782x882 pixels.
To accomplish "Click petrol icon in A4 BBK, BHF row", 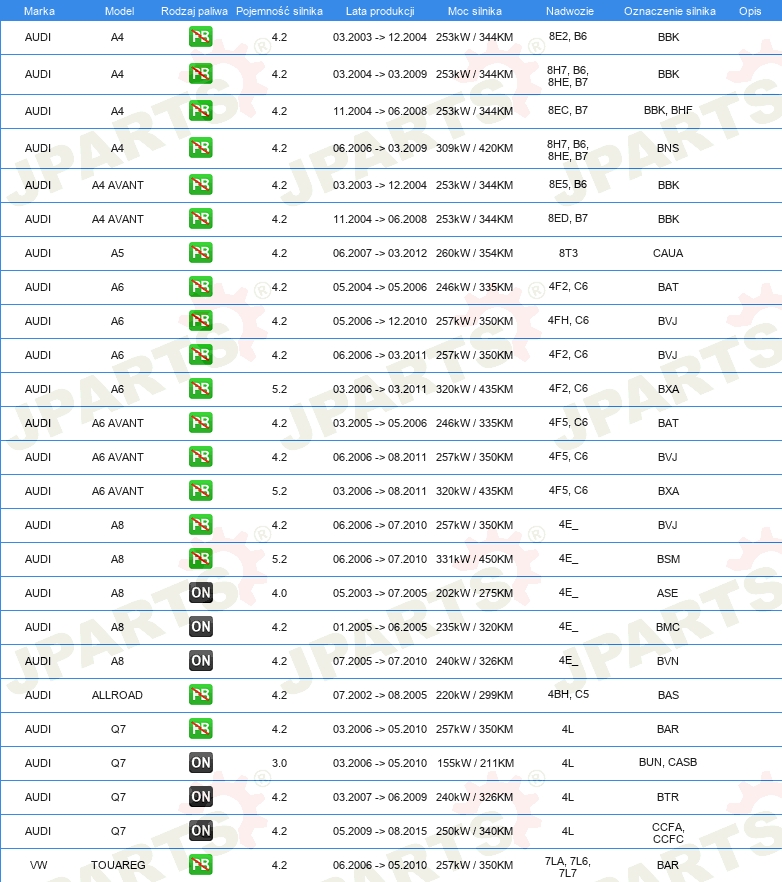I will 201,111.
